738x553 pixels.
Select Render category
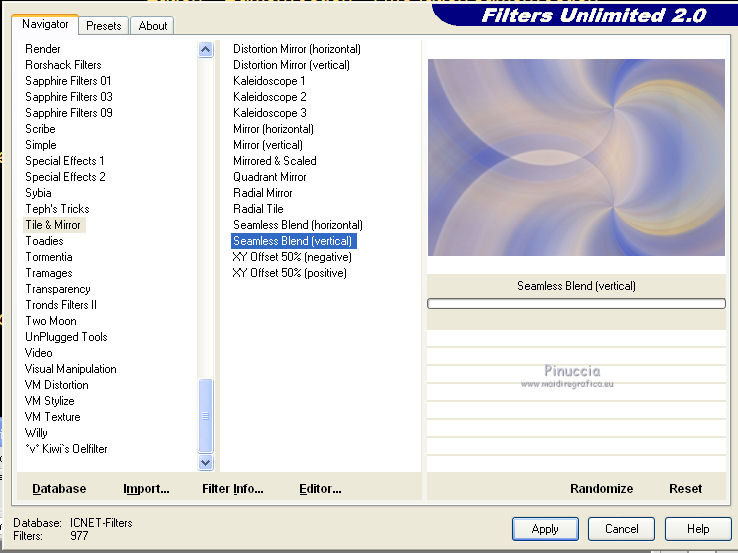[43, 49]
